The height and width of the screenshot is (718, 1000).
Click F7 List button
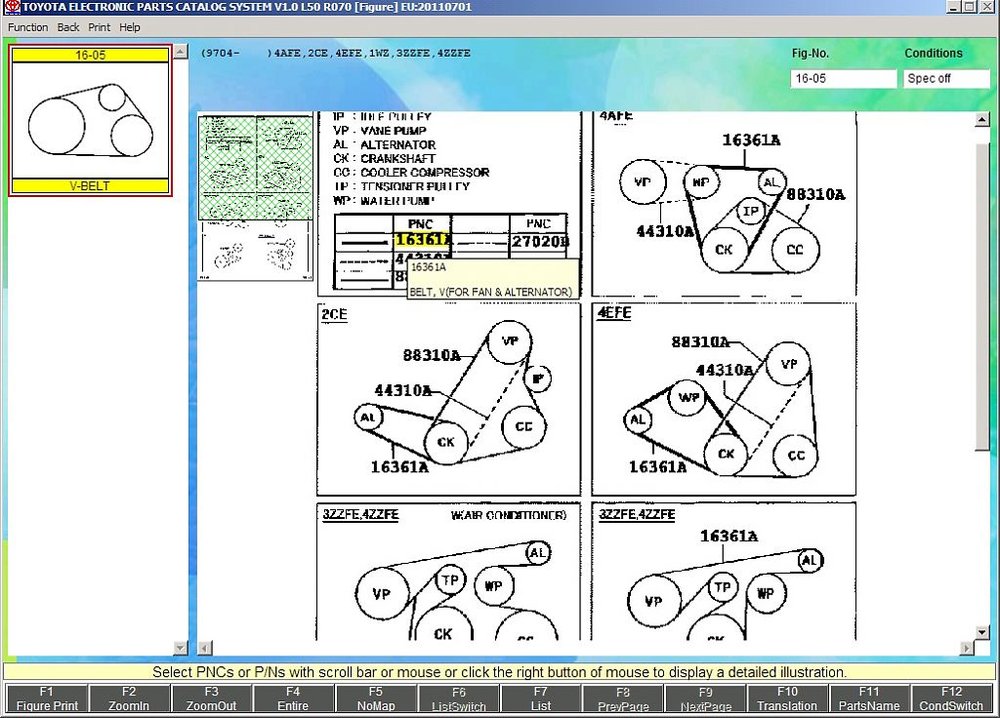[540, 699]
